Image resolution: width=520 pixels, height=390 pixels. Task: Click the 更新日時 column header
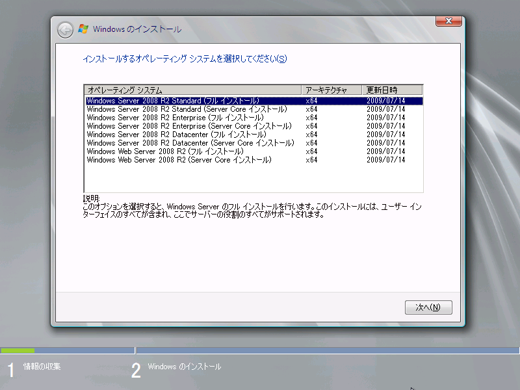point(393,90)
